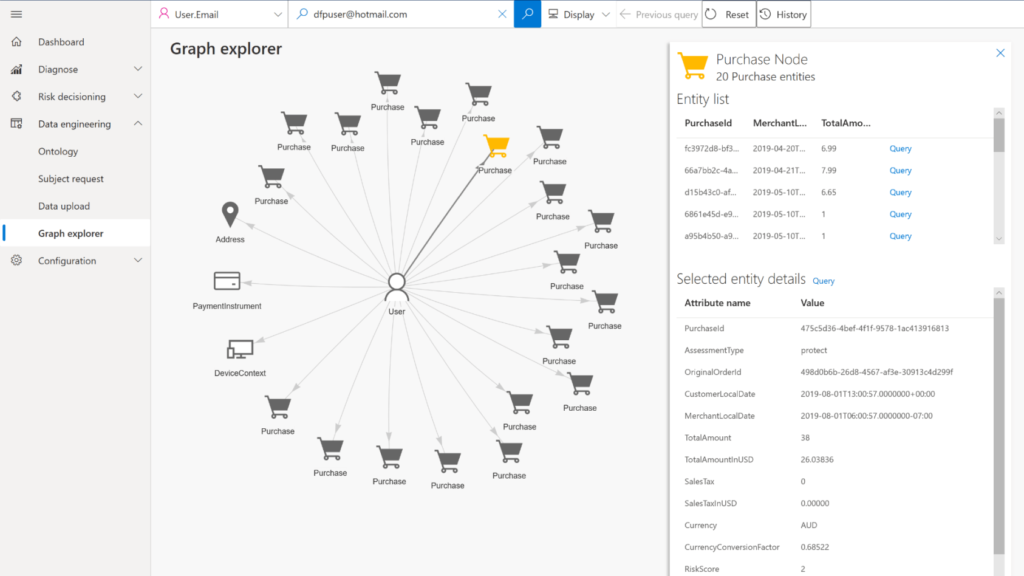Screen dimensions: 1024x576
Task: Click Query link for purchase d15b43c0
Action: click(900, 193)
